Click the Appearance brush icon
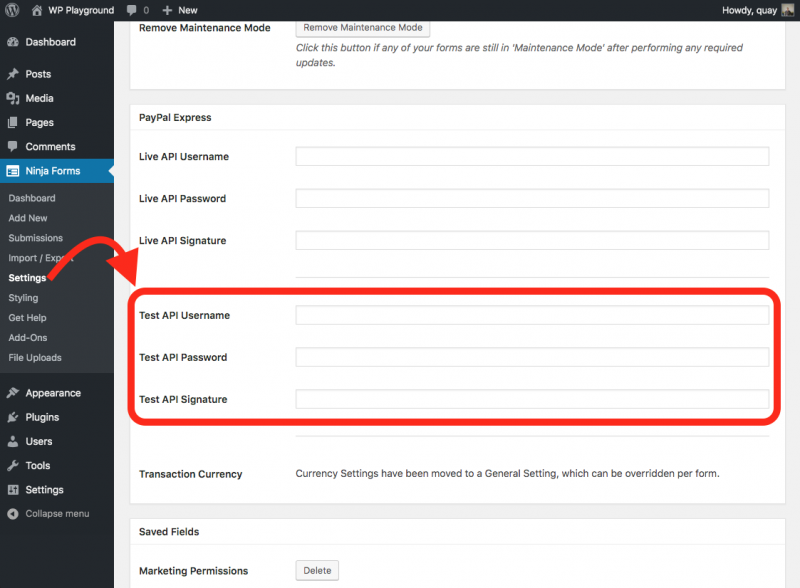800x588 pixels. click(14, 393)
